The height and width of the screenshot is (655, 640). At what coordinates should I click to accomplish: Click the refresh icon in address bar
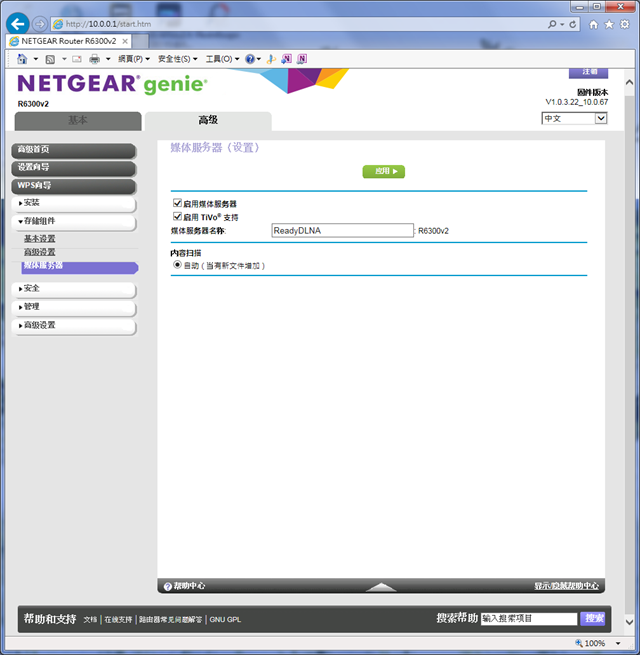(573, 24)
